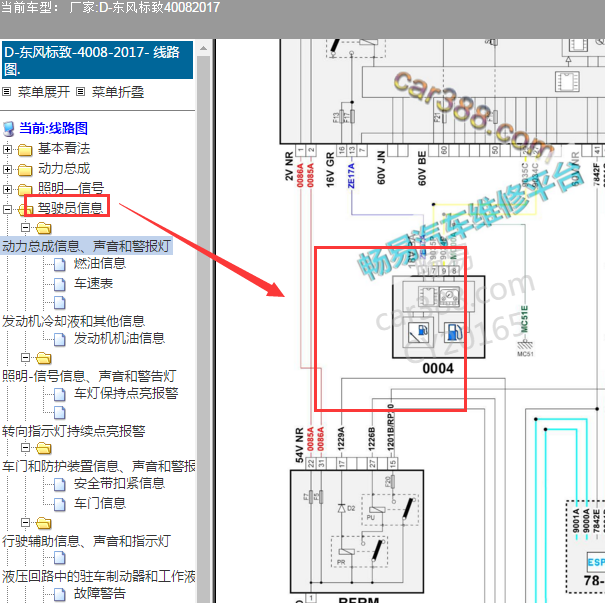Click the 当前:线路图 heading link

point(54,128)
